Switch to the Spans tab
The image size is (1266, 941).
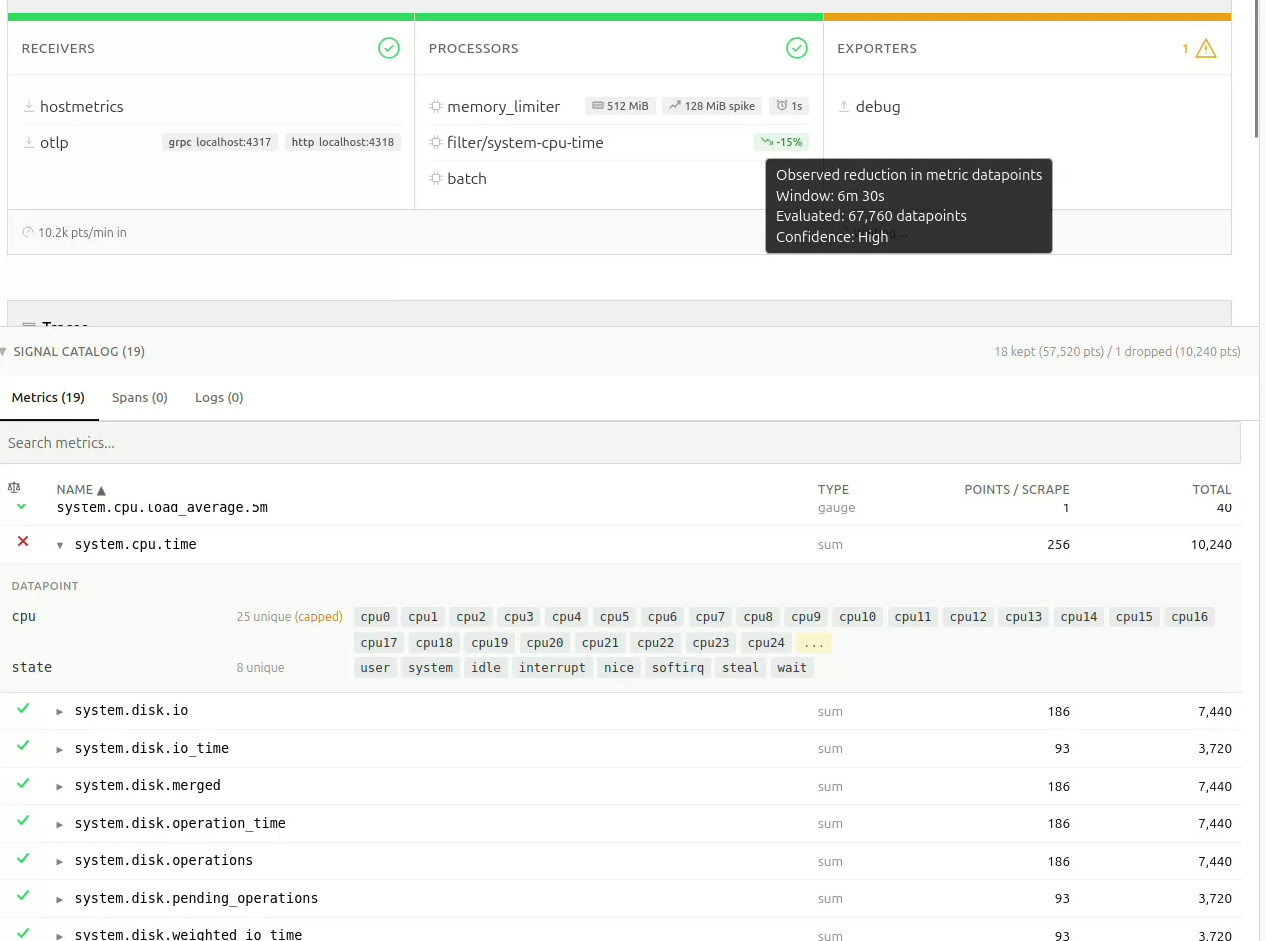[x=139, y=397]
